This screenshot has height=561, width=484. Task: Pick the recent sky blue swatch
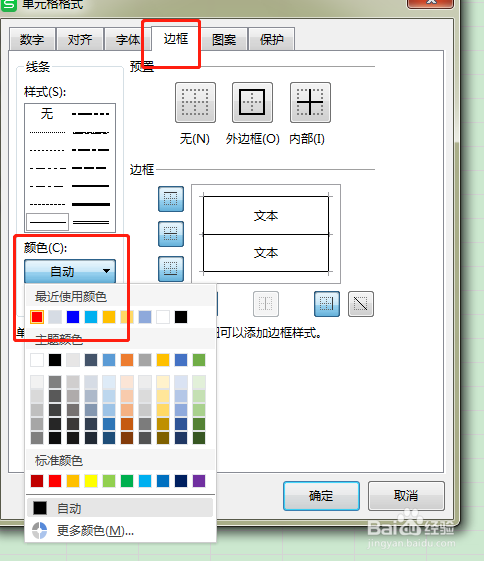coord(91,317)
